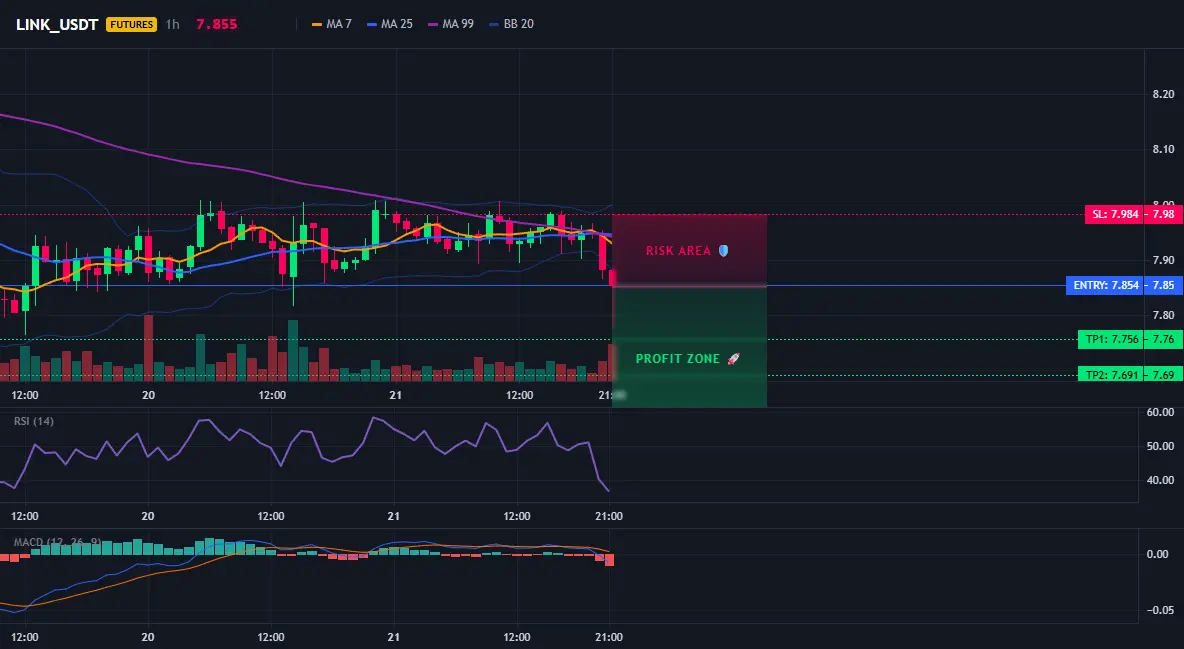
Task: Click the green 7.69 axis price tag
Action: (1163, 375)
